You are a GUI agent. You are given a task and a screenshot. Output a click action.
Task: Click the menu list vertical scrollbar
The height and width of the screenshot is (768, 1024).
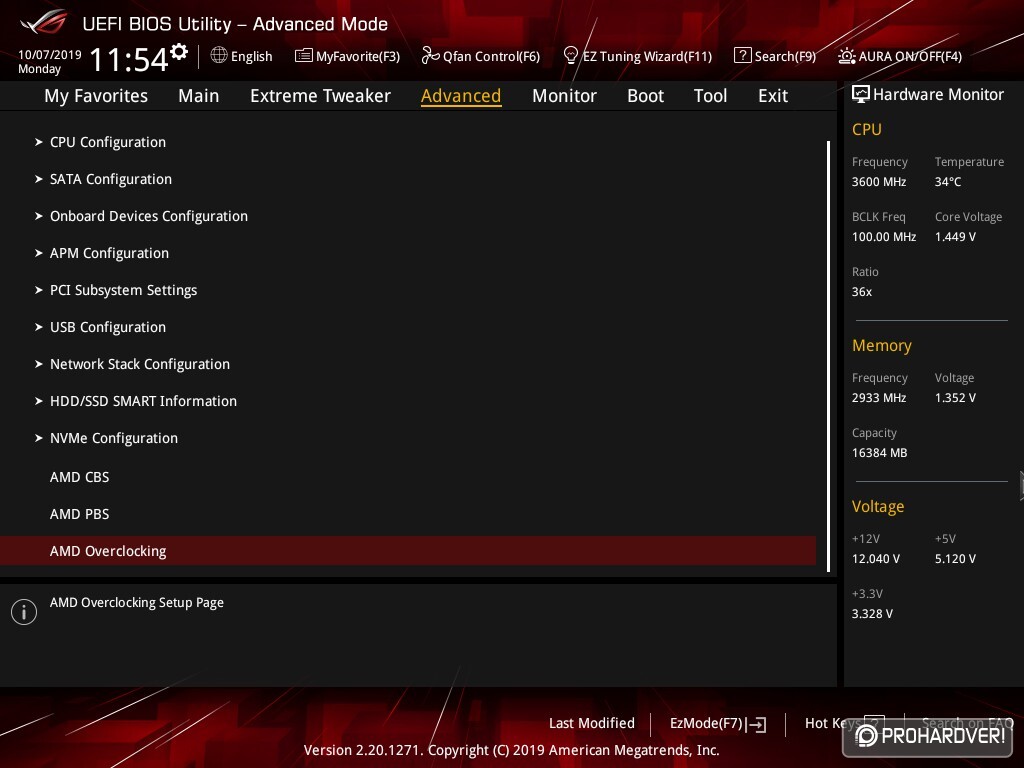pos(828,356)
